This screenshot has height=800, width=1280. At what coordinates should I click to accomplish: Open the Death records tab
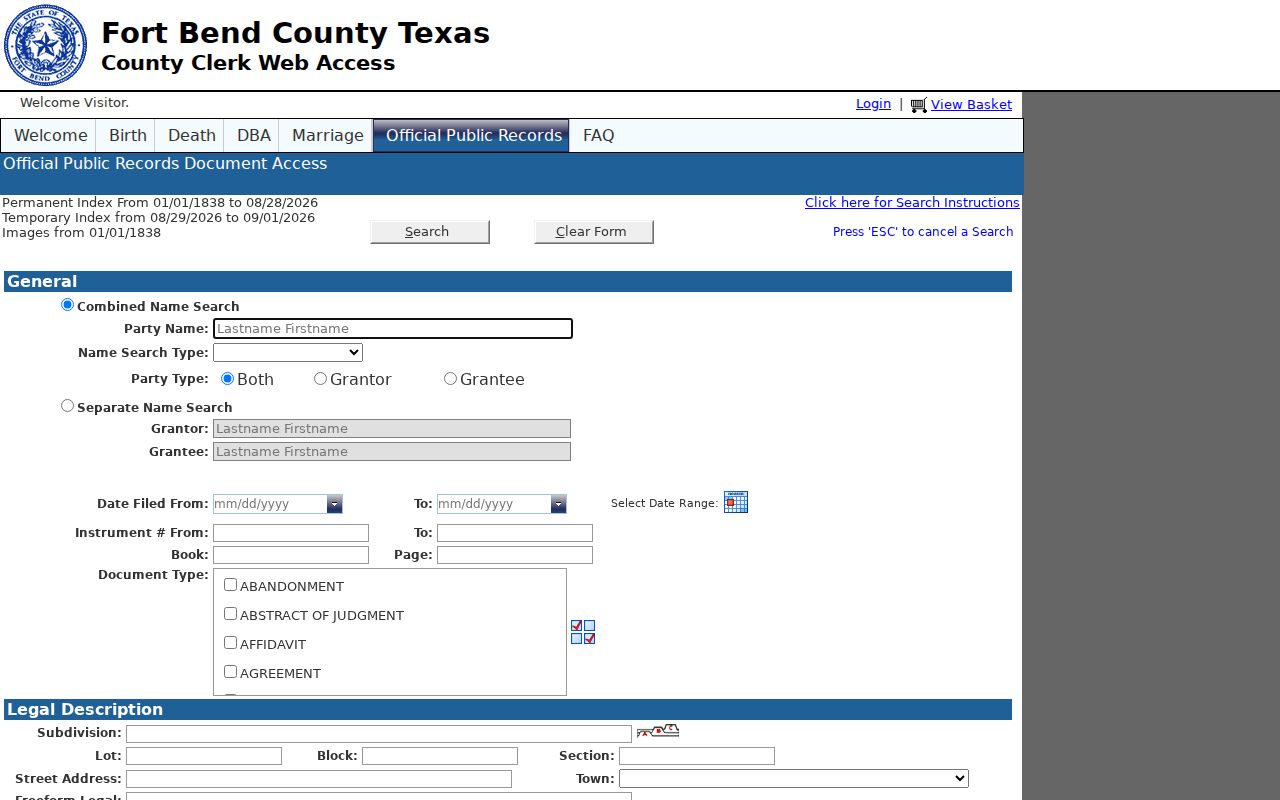coord(192,135)
